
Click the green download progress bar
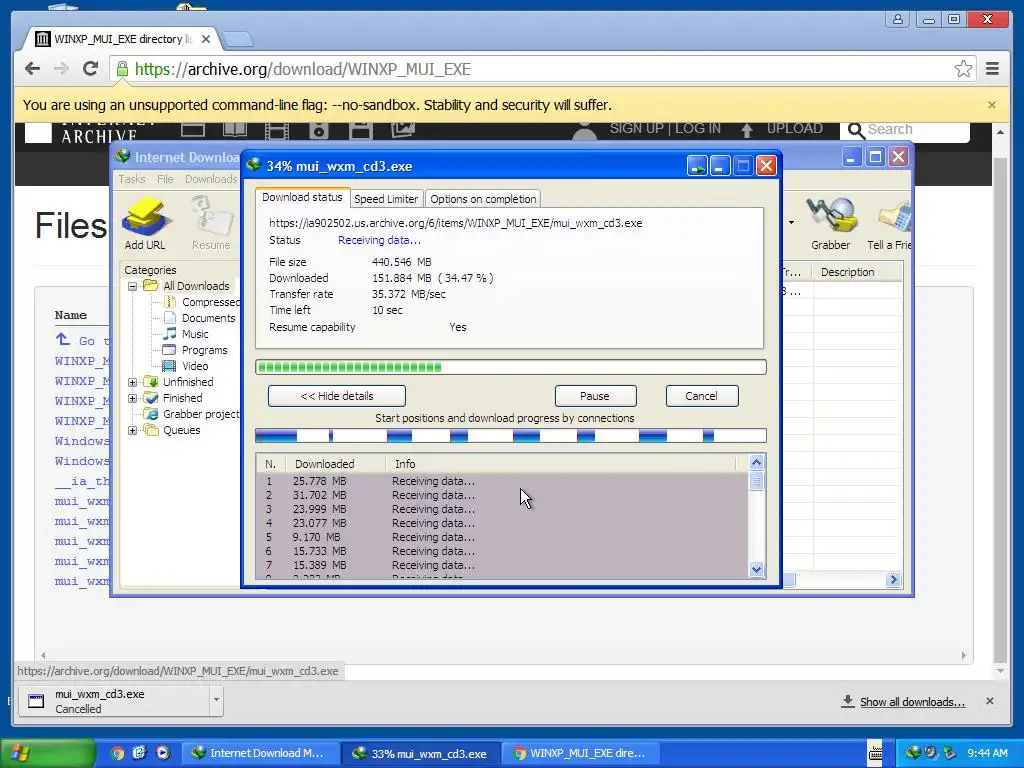coord(511,367)
